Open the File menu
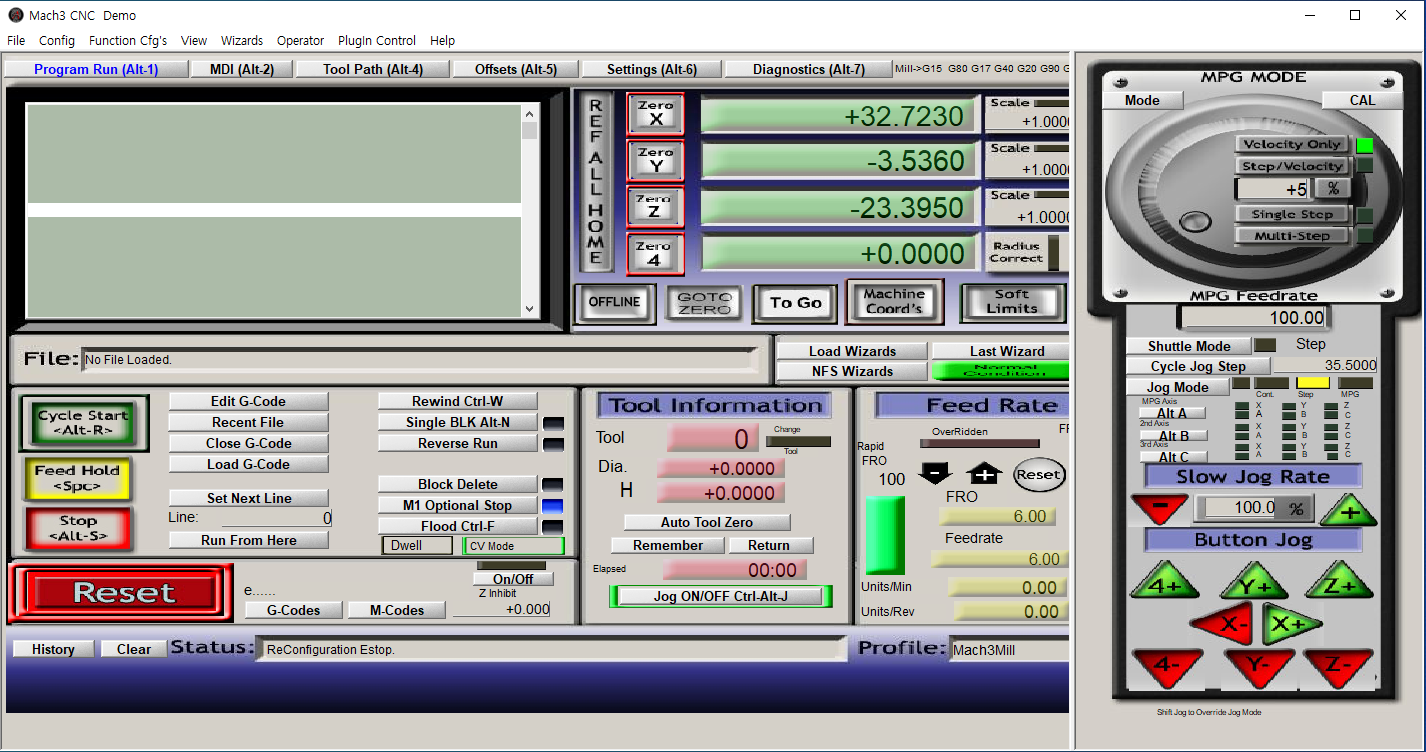 [16, 41]
